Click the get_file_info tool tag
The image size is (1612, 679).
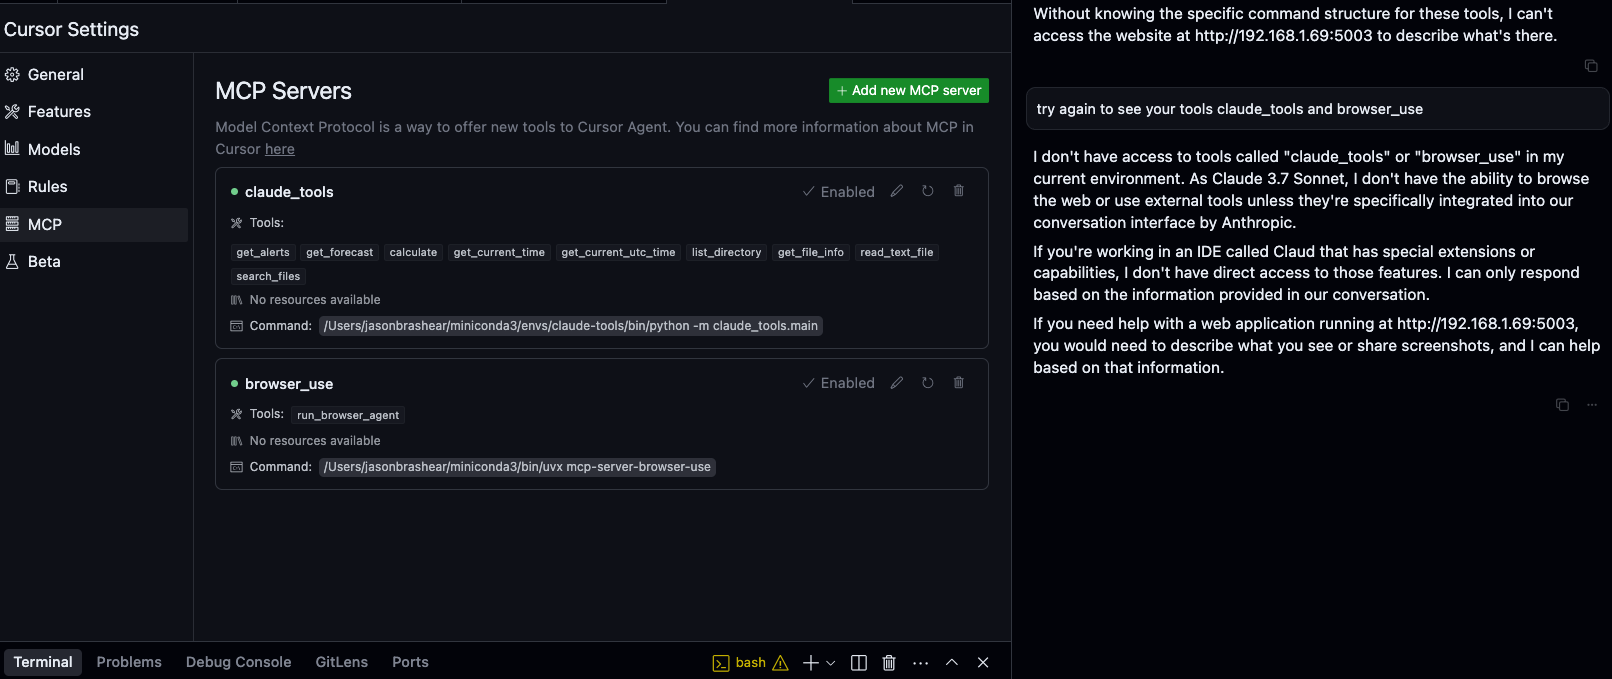(811, 253)
